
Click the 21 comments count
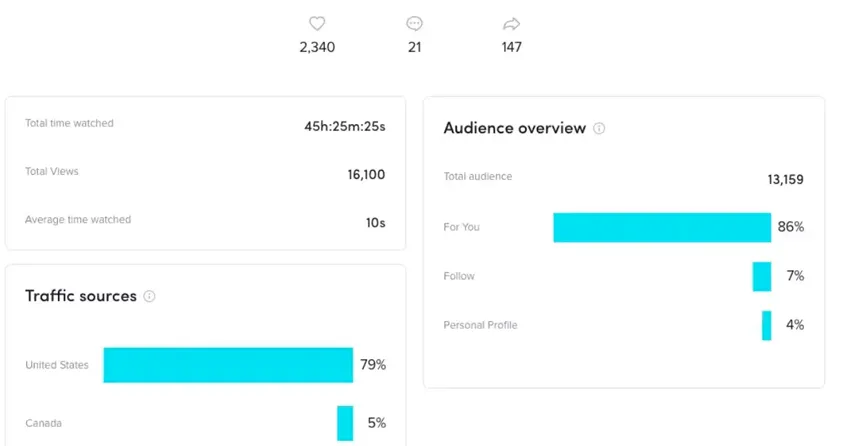point(415,47)
